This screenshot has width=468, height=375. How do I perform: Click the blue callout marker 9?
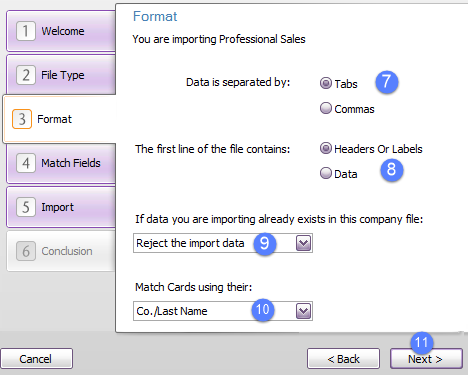(x=265, y=244)
